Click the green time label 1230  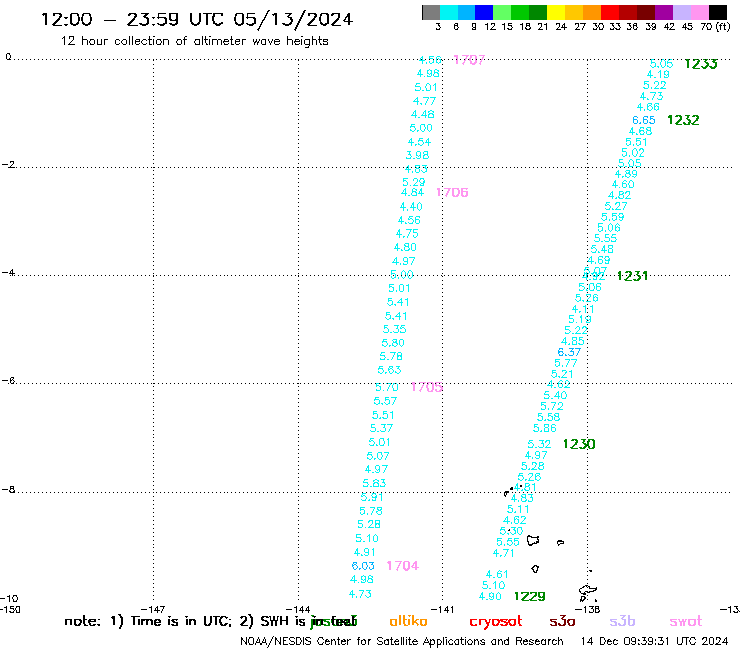coord(579,444)
